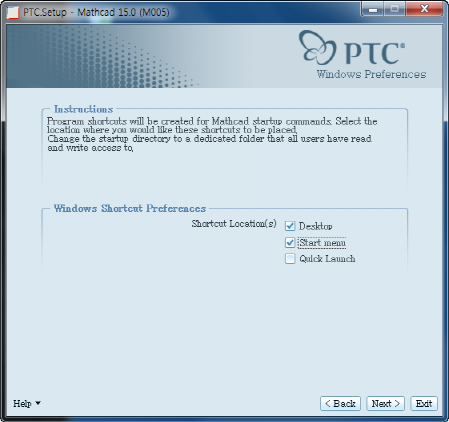
Task: Click the Windows Shortcut Preferences label
Action: (x=130, y=208)
